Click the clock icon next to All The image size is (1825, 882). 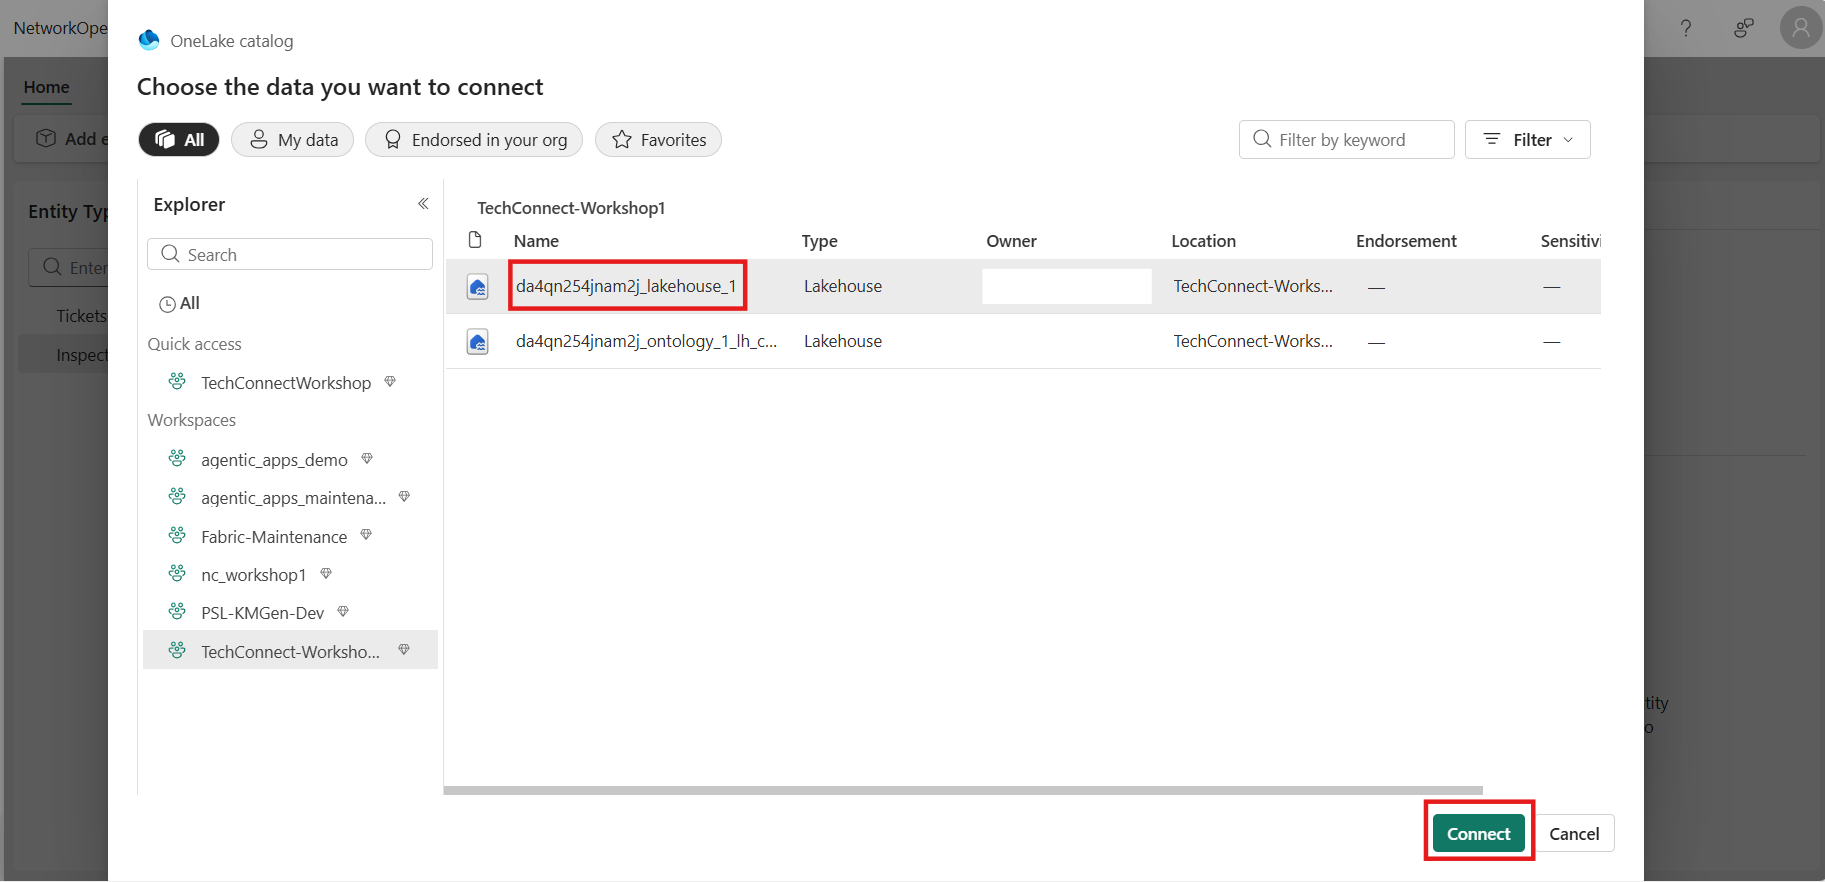pyautogui.click(x=167, y=304)
